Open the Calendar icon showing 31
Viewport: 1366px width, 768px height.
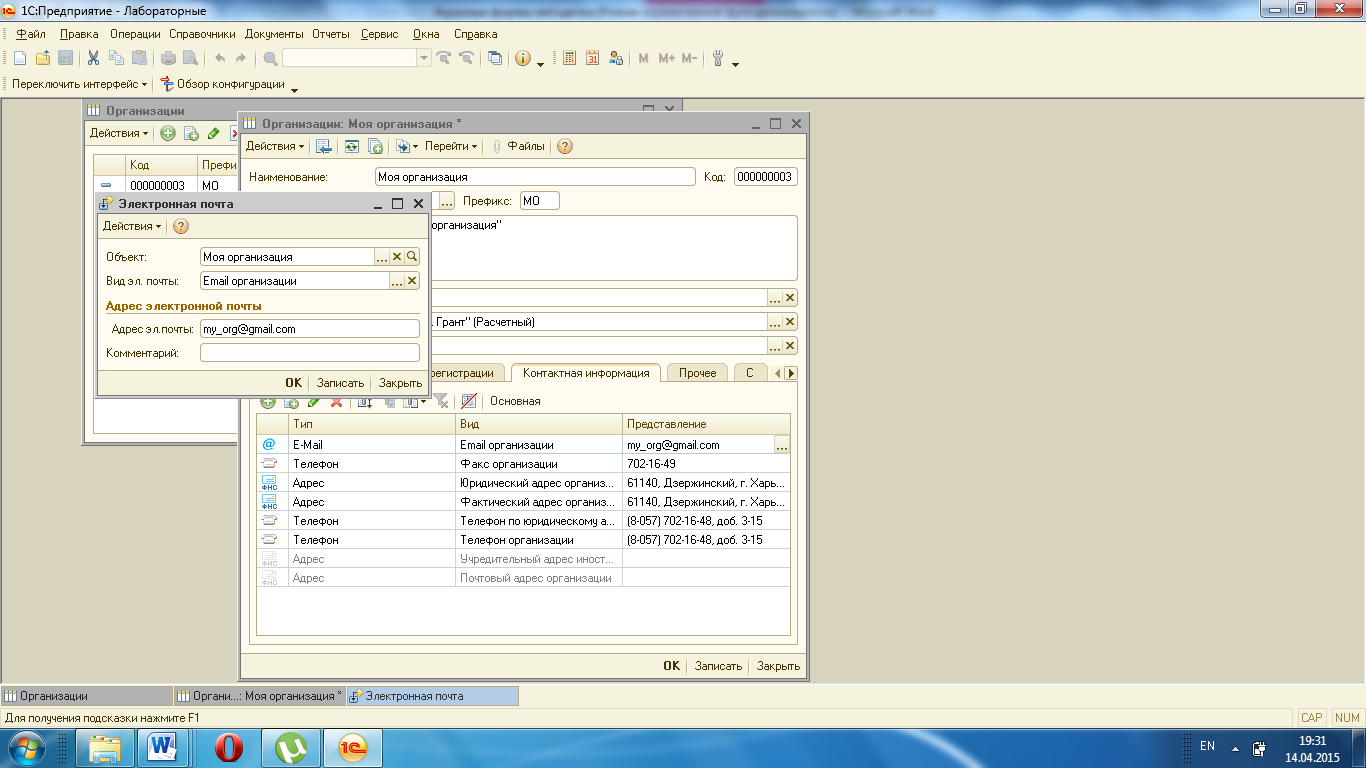point(592,58)
